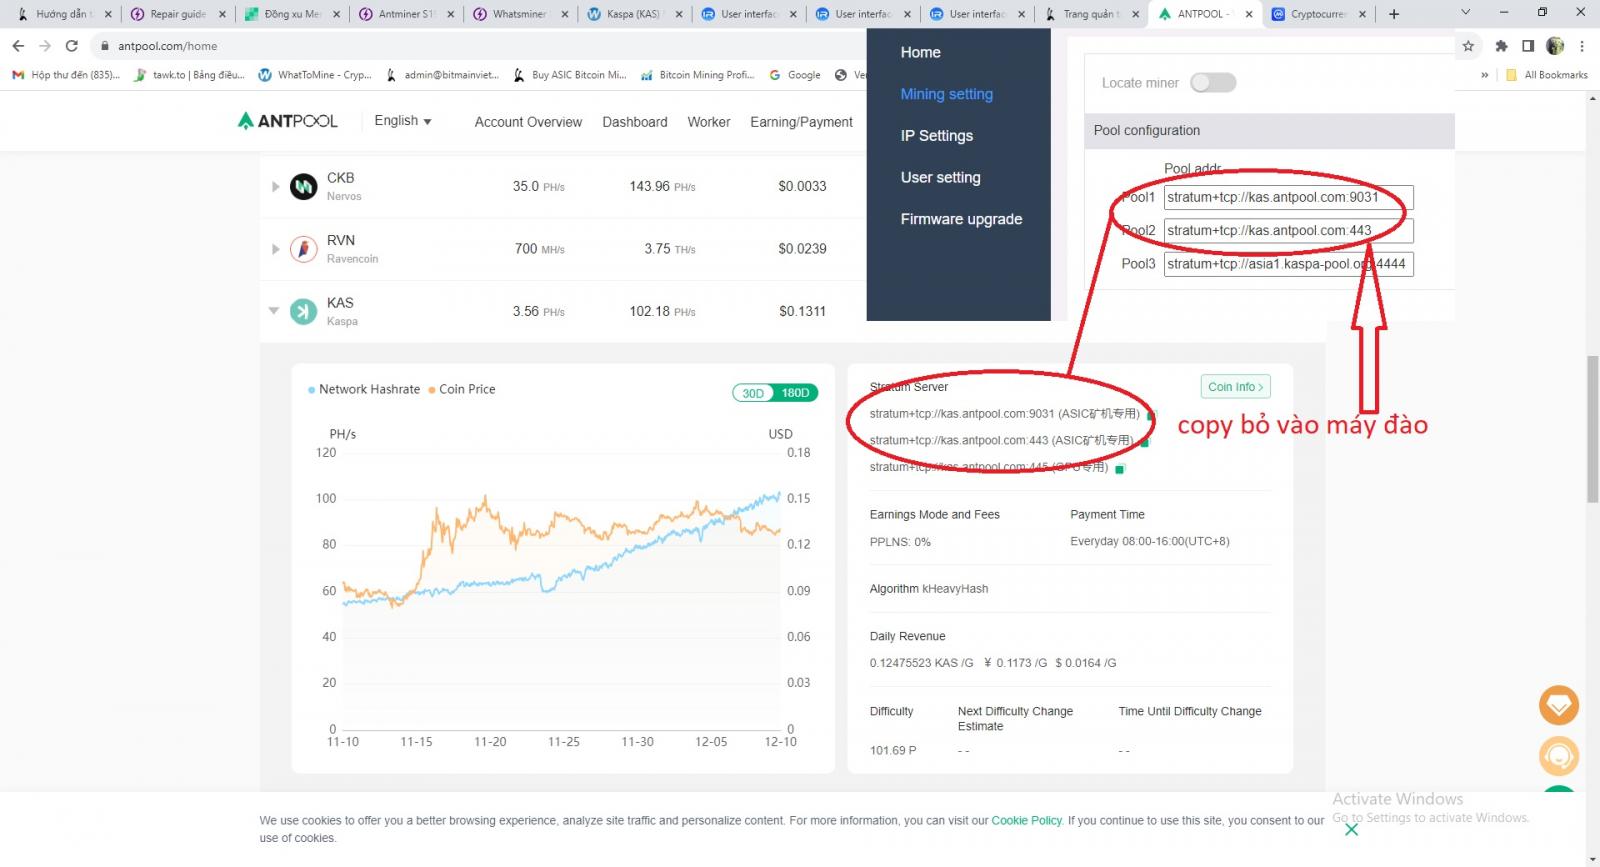Open the Earning/Payment menu item

pos(802,122)
